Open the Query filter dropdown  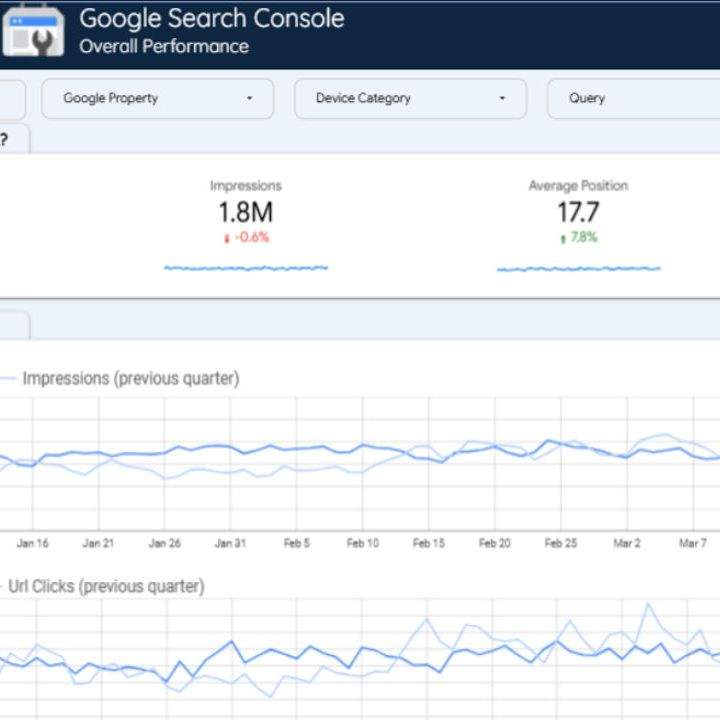click(x=634, y=99)
